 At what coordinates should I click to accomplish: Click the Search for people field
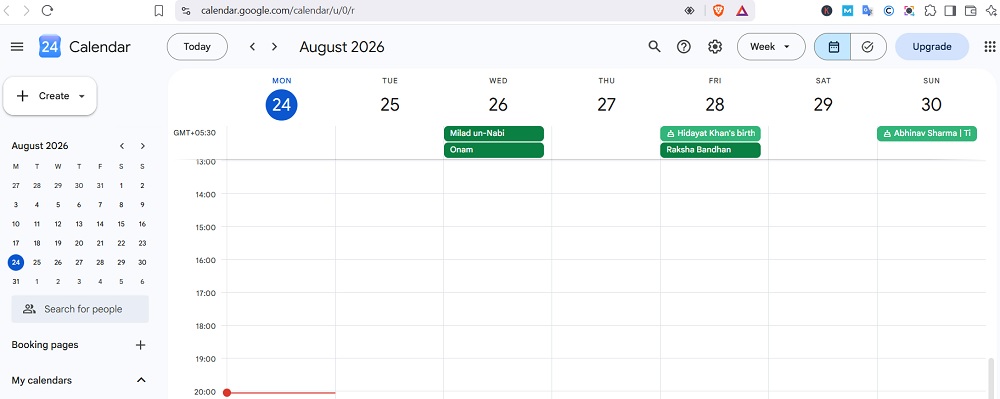pyautogui.click(x=80, y=309)
